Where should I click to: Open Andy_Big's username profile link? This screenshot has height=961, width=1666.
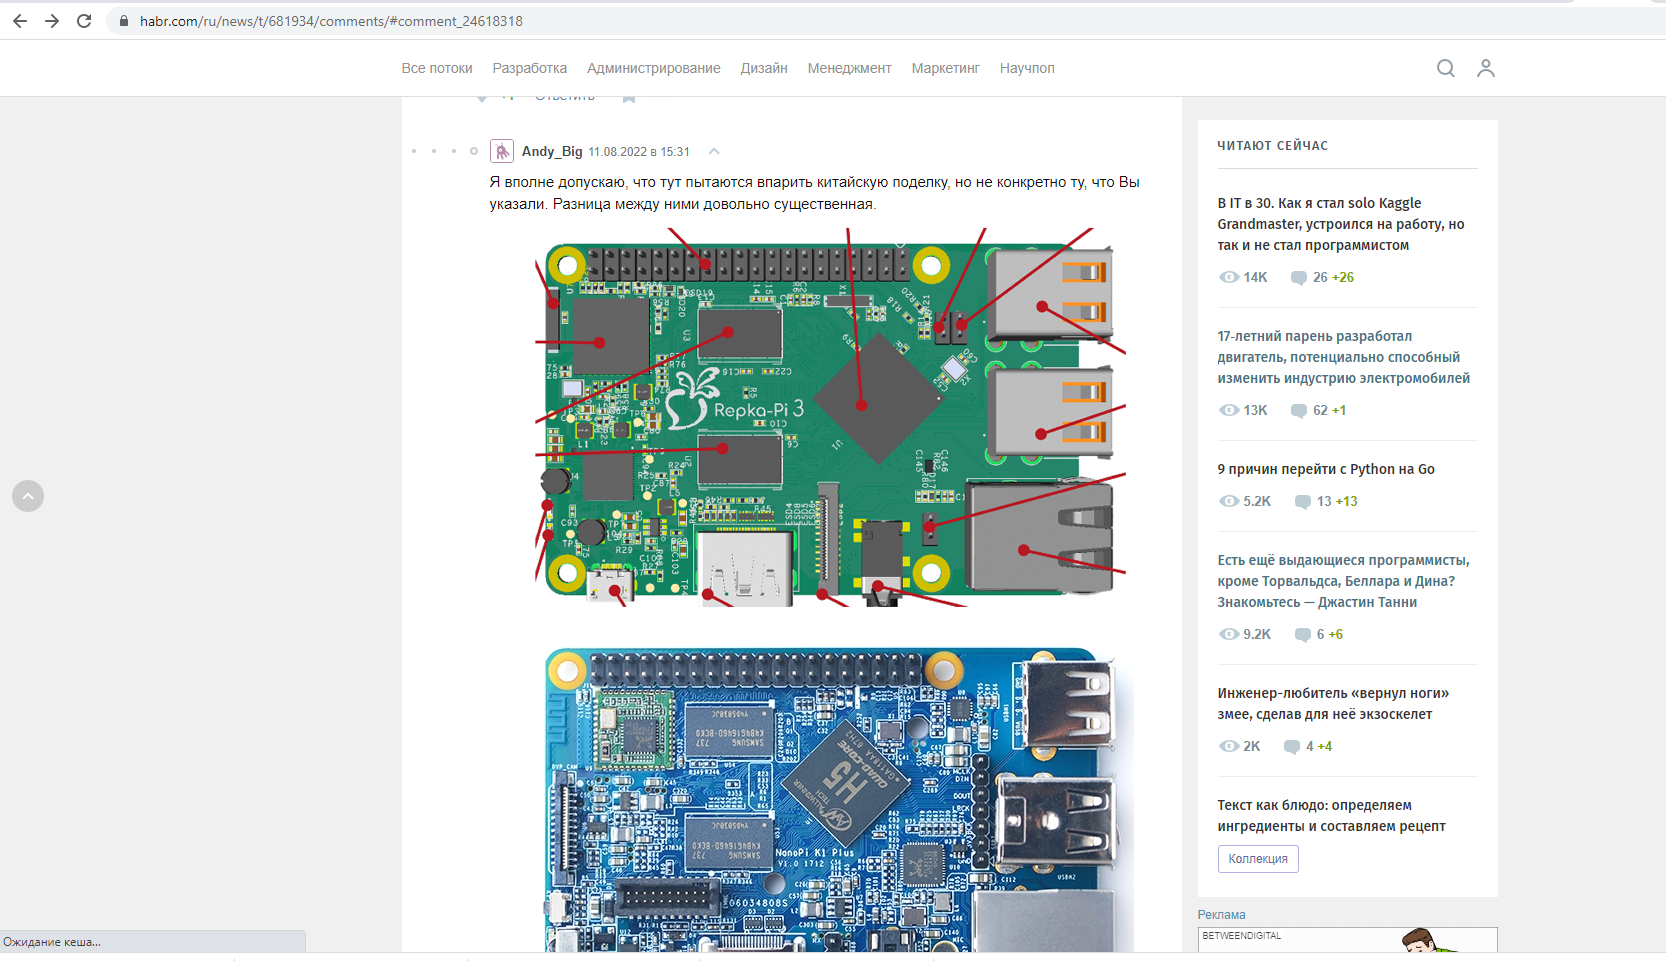(x=552, y=151)
